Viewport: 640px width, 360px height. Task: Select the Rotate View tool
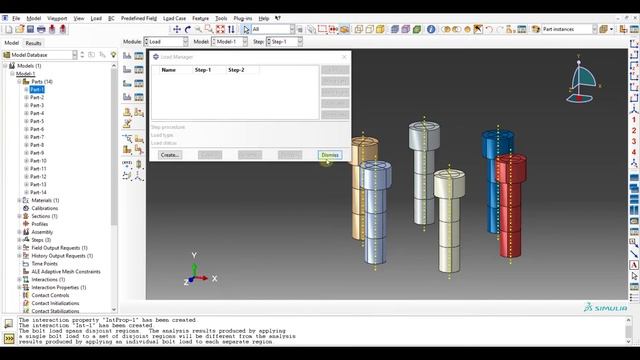coord(188,29)
